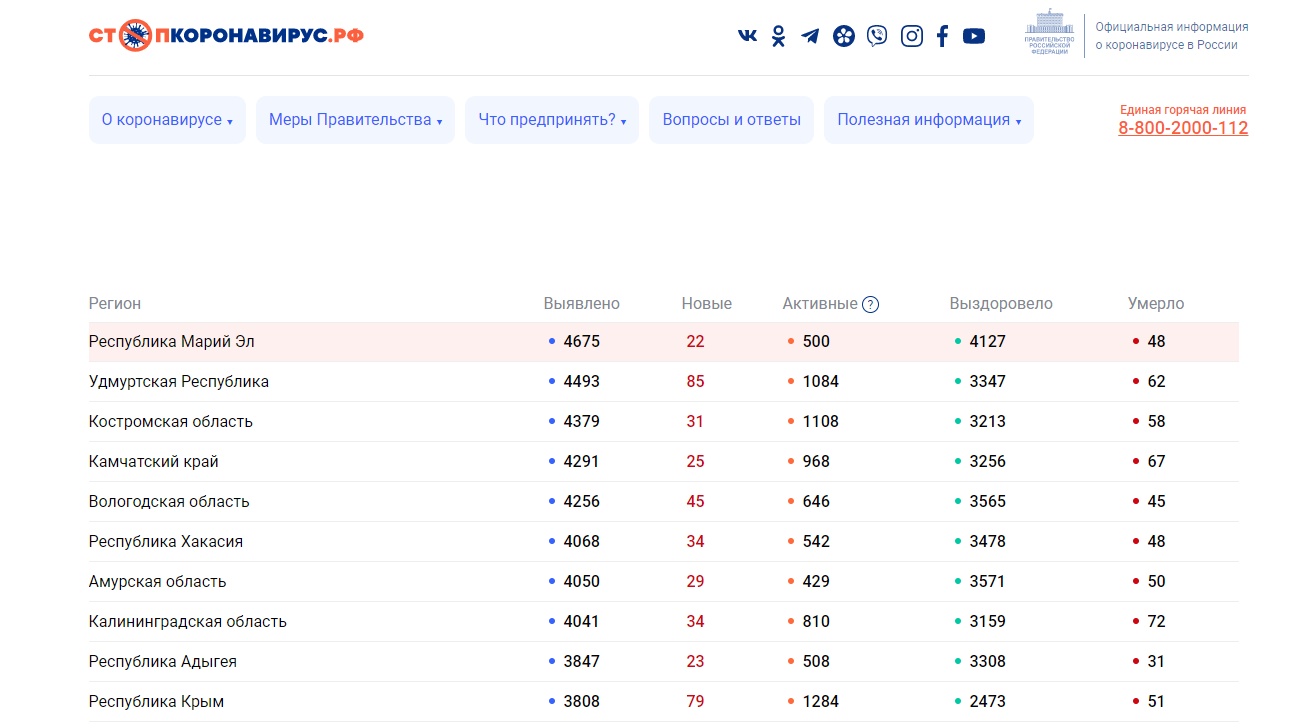Click the Выявлено column header
The image size is (1289, 728).
(x=581, y=304)
